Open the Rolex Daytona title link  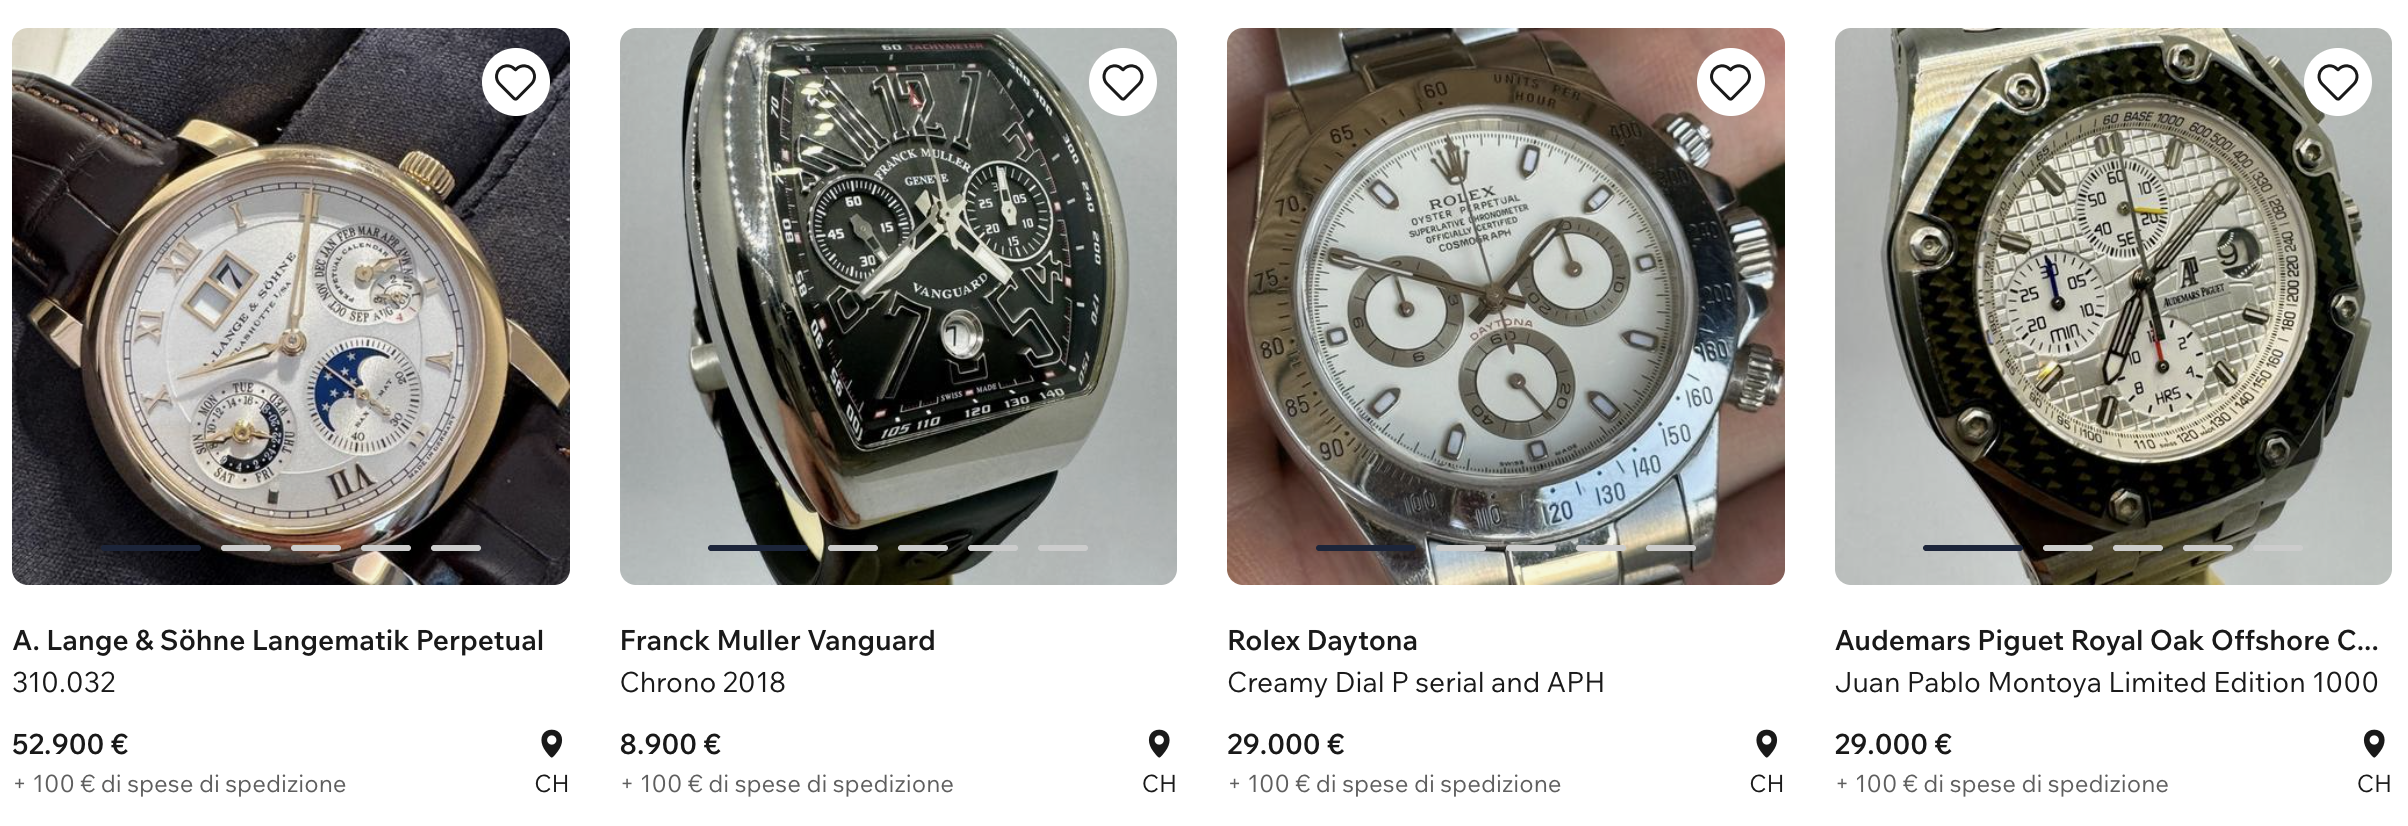click(x=1322, y=640)
